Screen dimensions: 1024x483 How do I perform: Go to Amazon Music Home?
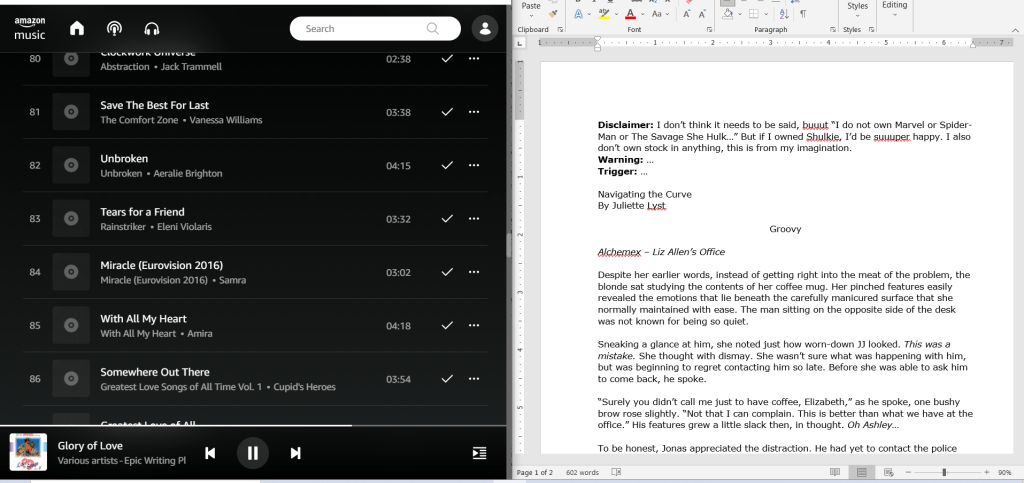pyautogui.click(x=77, y=29)
